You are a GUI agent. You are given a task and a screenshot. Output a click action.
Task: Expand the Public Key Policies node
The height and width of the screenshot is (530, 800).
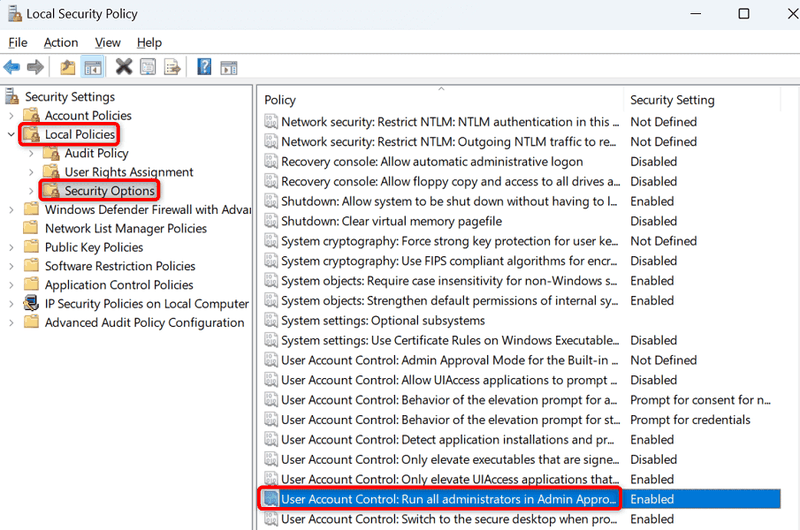(11, 247)
